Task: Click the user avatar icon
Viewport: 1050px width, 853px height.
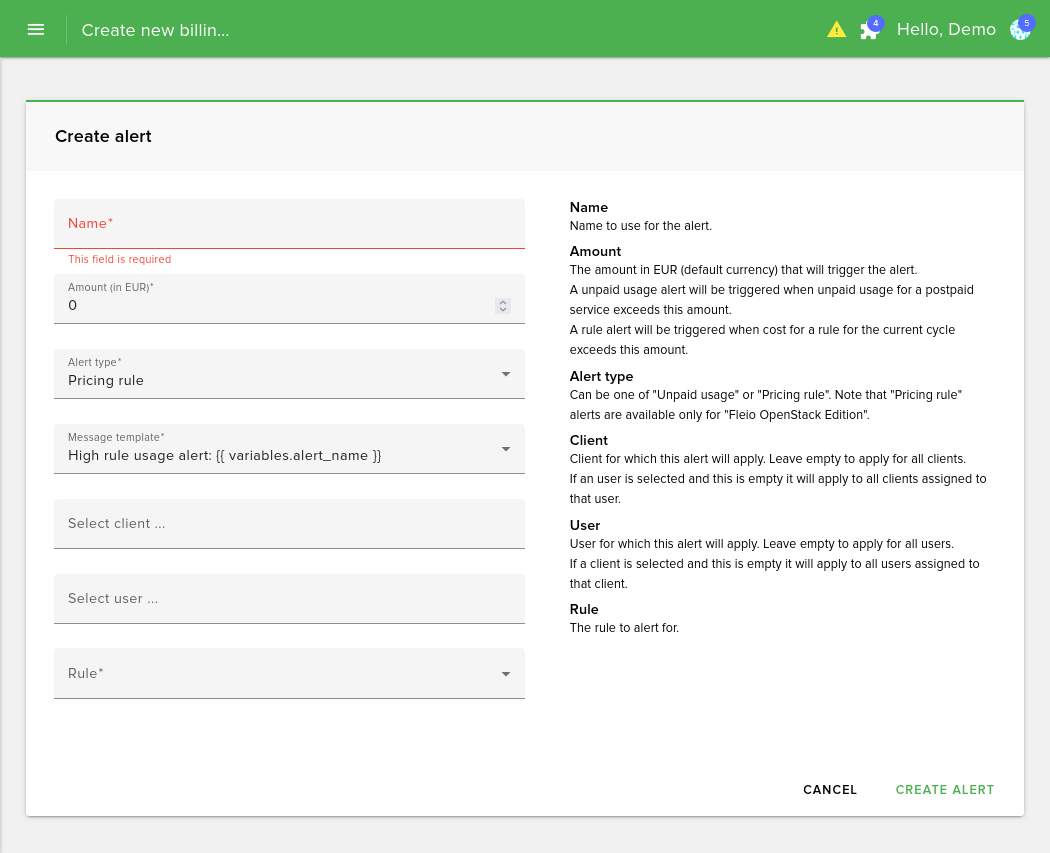Action: click(x=1019, y=31)
